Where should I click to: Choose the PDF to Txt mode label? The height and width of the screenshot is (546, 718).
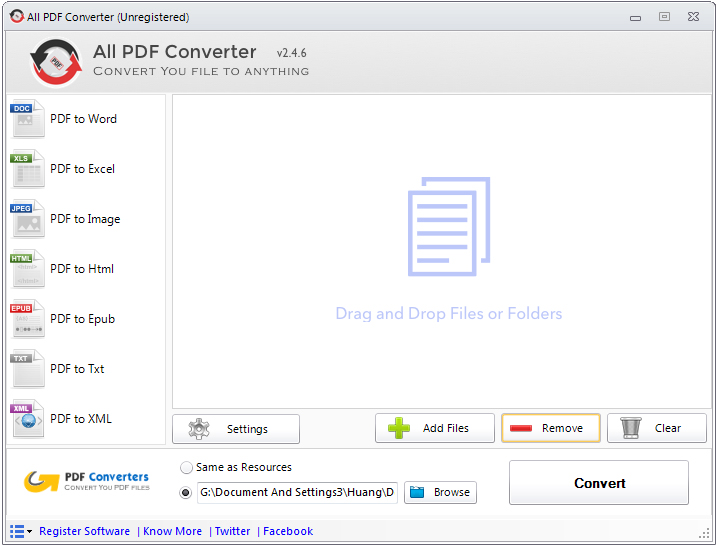click(x=77, y=368)
